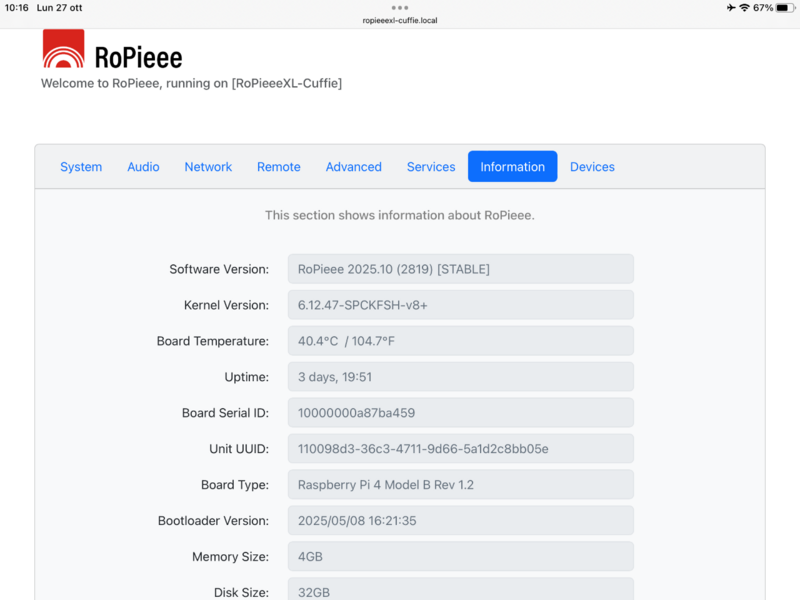Click the Software Version field

point(460,269)
